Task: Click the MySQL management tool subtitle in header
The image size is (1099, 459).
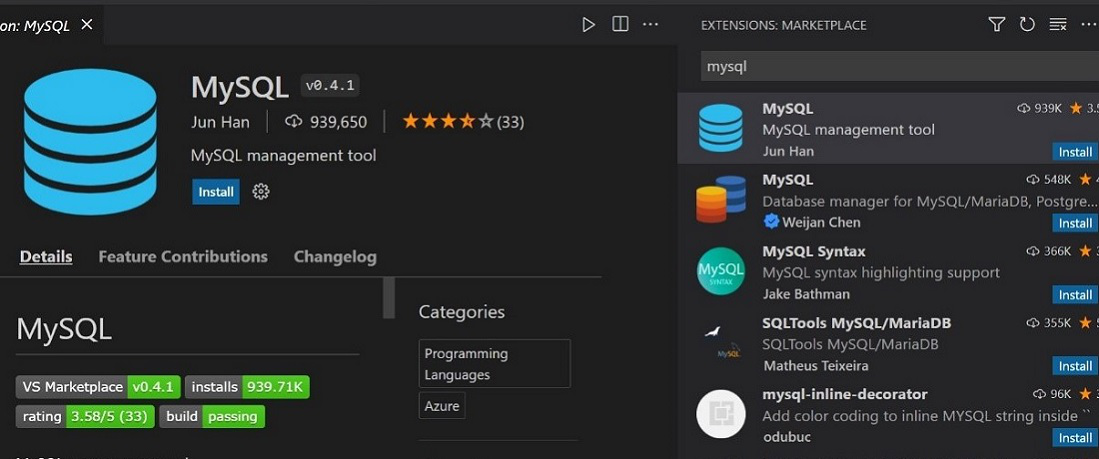Action: (x=284, y=156)
